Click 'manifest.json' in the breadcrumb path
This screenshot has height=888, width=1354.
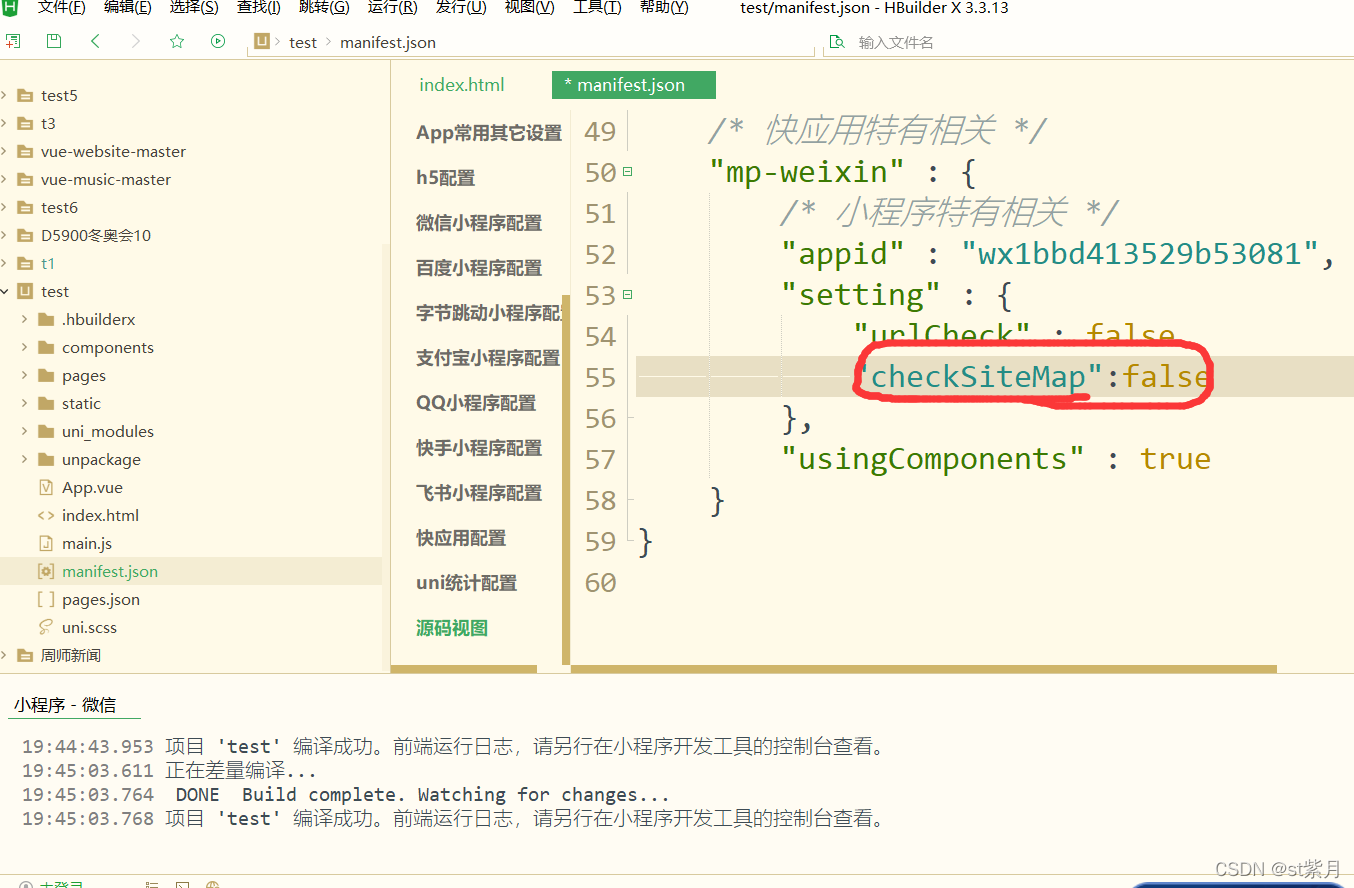pyautogui.click(x=388, y=42)
